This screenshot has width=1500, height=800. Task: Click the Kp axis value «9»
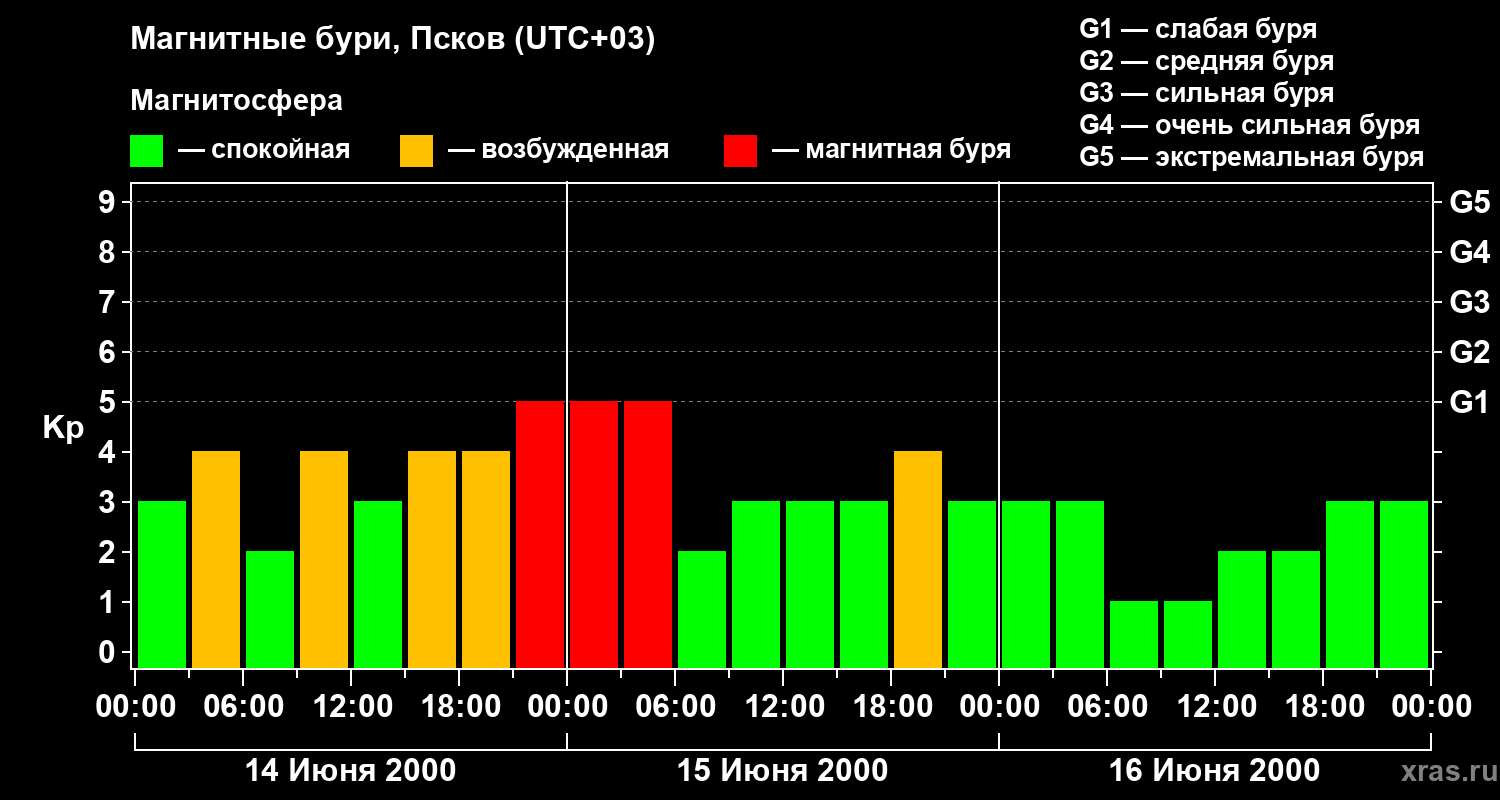[x=109, y=202]
